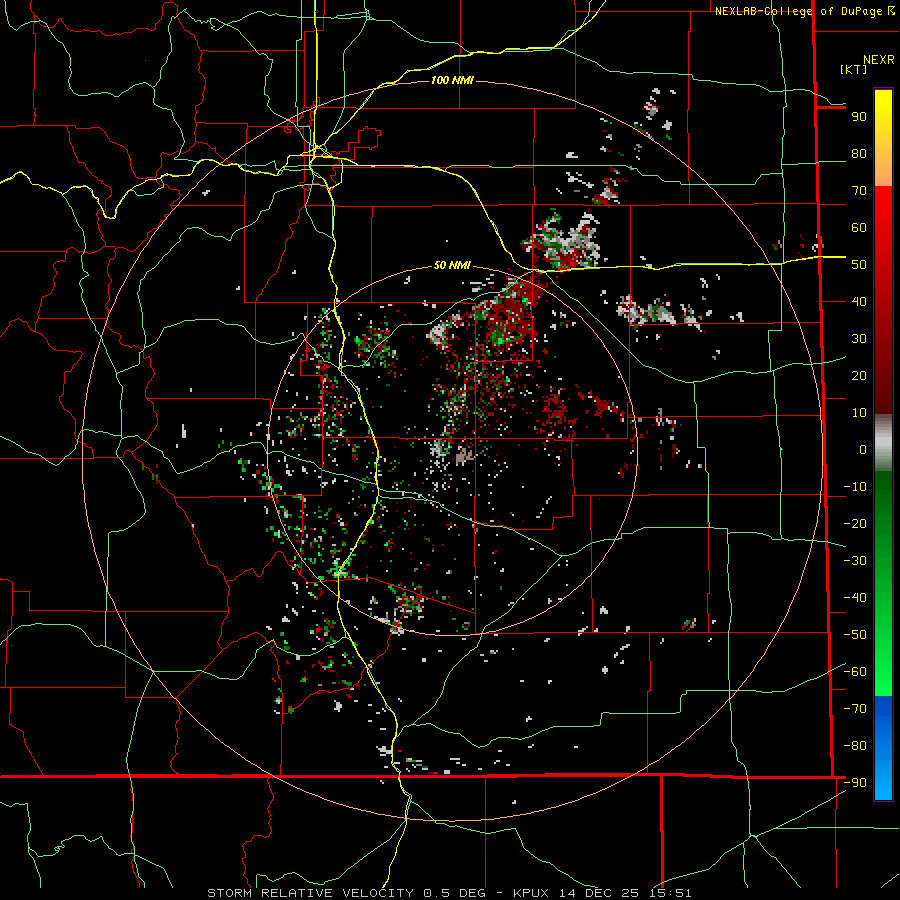Click the 80 value on velocity scale
The height and width of the screenshot is (900, 900).
tap(859, 153)
